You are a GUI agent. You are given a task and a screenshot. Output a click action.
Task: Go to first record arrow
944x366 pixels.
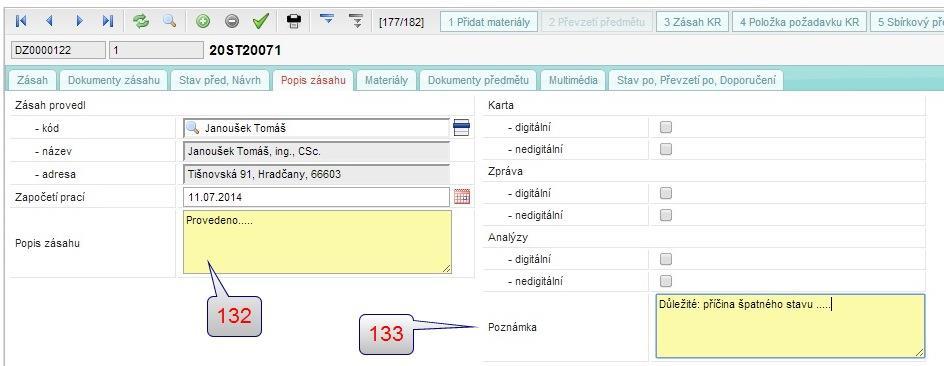(21, 21)
